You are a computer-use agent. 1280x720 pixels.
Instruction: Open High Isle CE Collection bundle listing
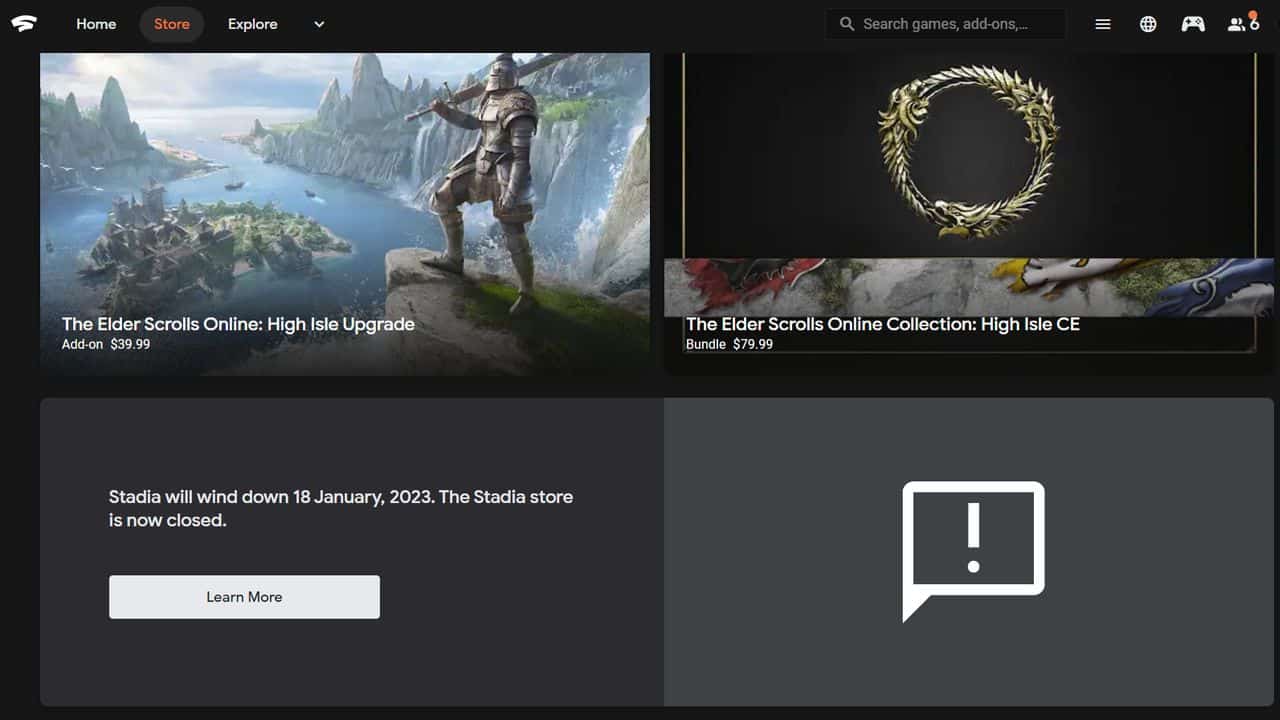[x=883, y=324]
